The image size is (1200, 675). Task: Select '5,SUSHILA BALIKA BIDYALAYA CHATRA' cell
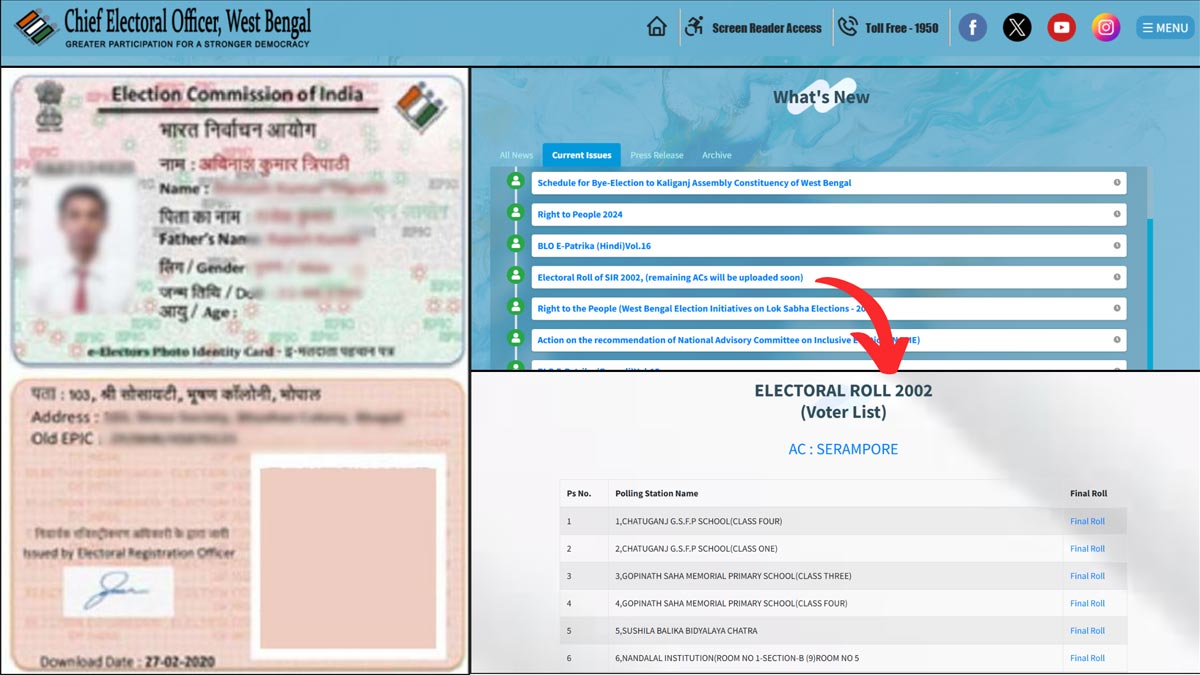[686, 631]
